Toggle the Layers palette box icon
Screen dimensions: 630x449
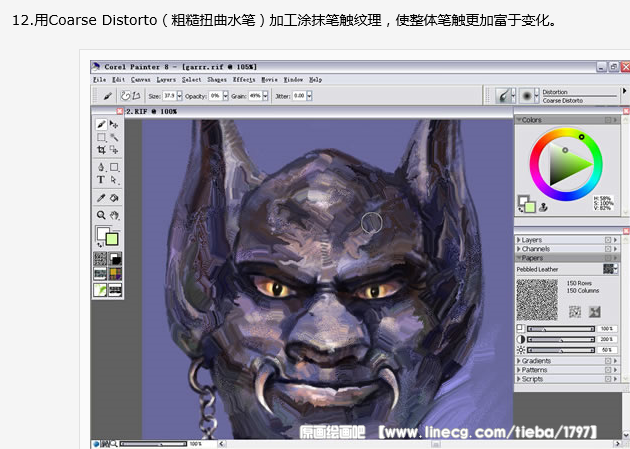pyautogui.click(x=608, y=240)
